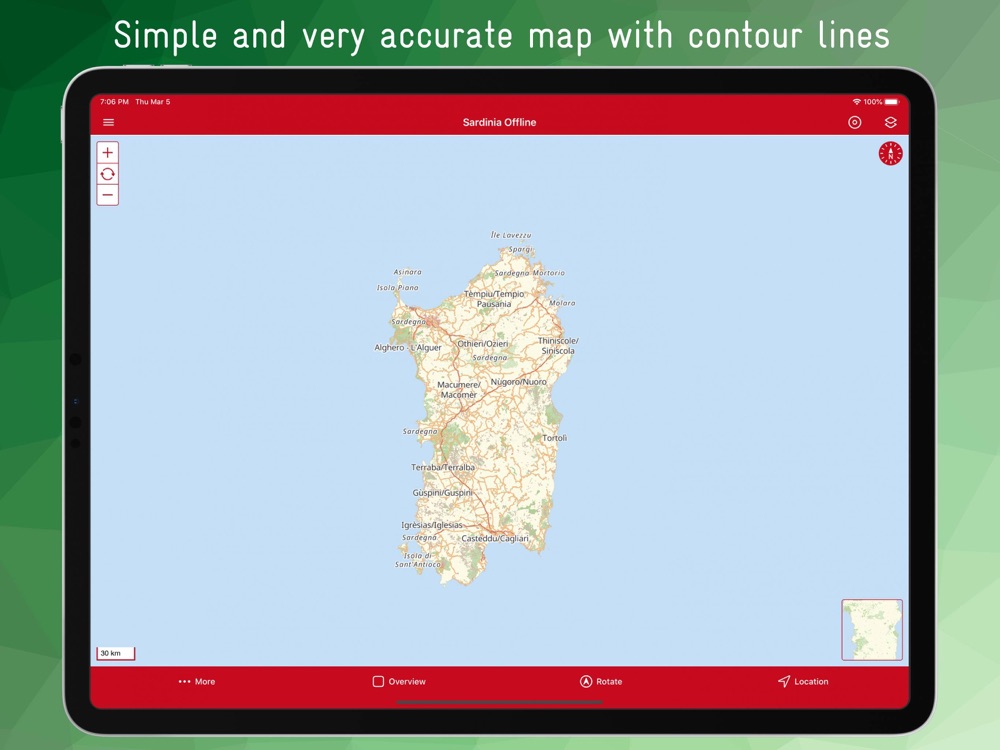Zoom in with the plus button
The height and width of the screenshot is (750, 1000).
coord(108,152)
